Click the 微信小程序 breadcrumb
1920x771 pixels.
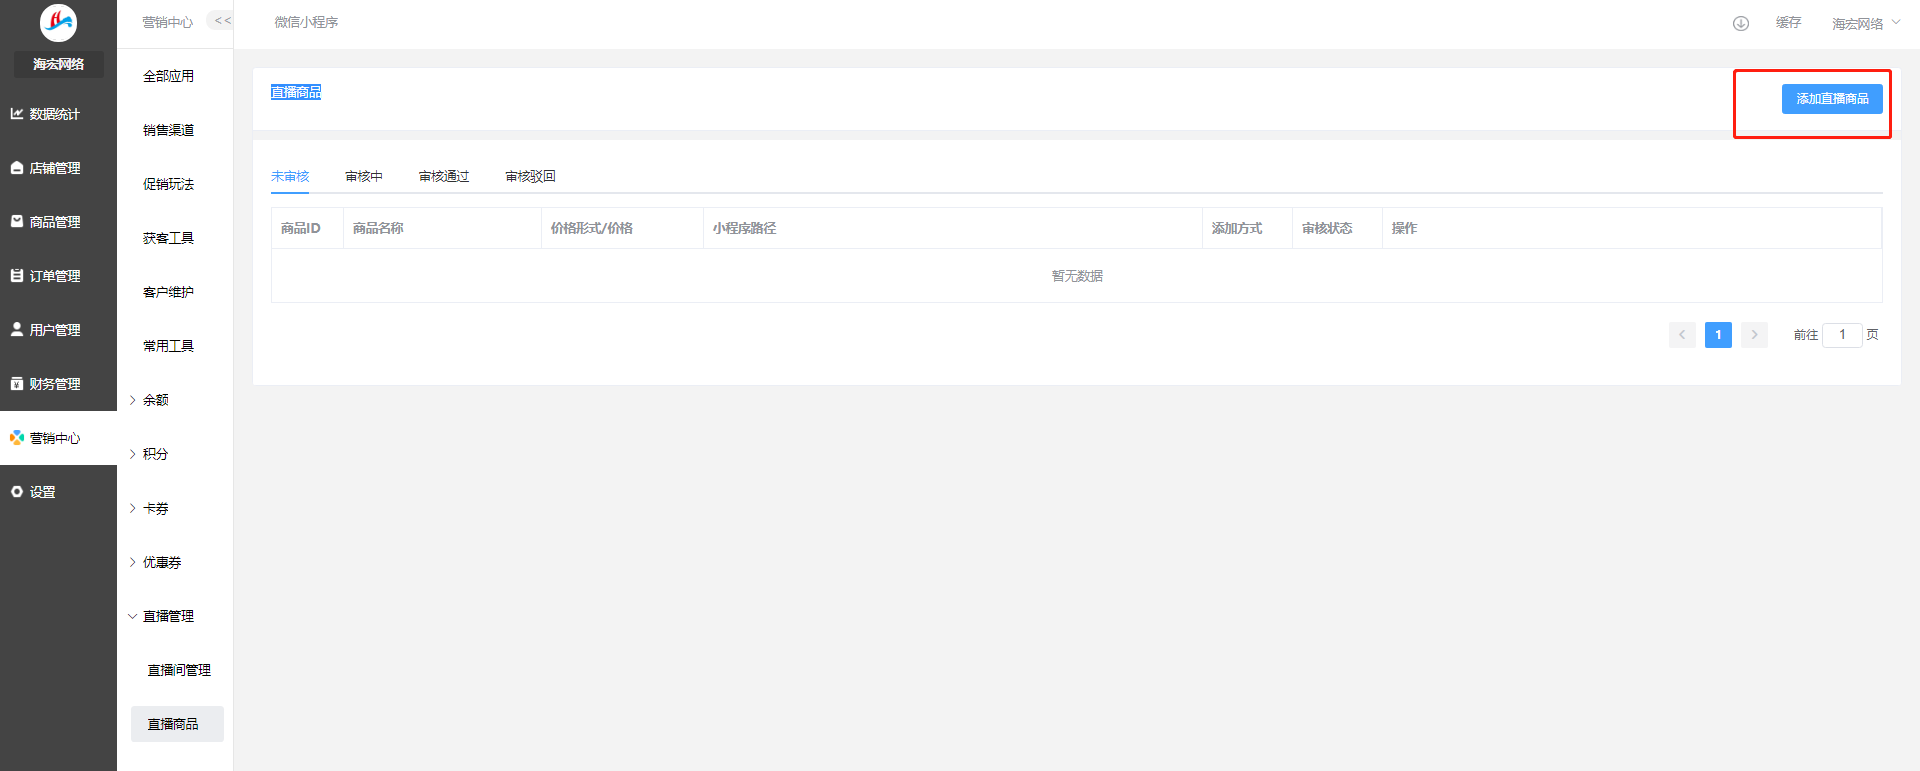[x=306, y=22]
